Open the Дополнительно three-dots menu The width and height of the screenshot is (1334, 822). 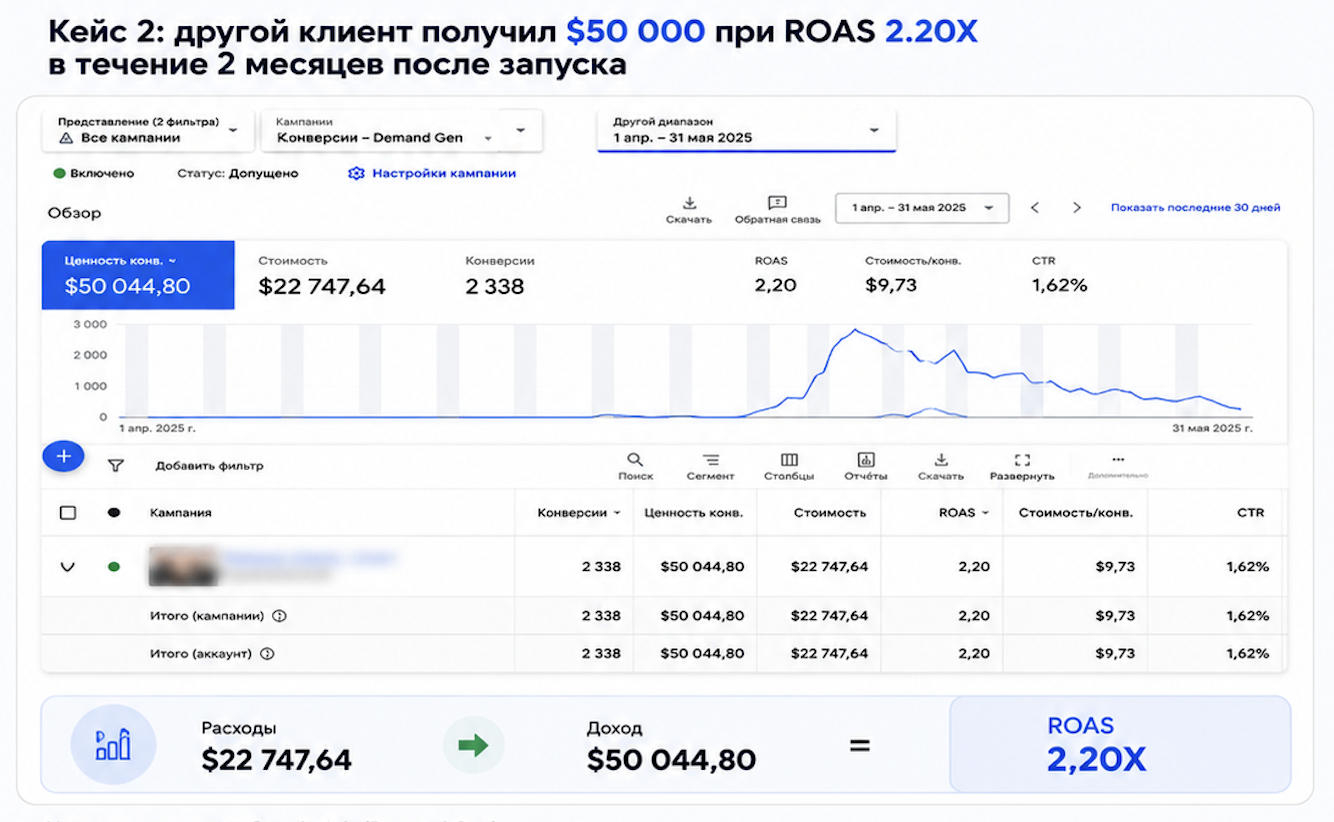coord(1118,466)
